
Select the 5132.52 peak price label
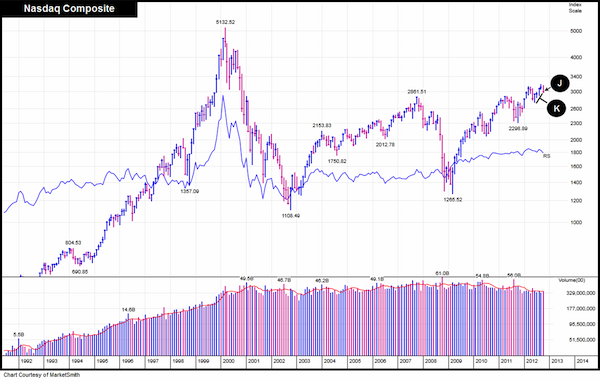point(225,22)
